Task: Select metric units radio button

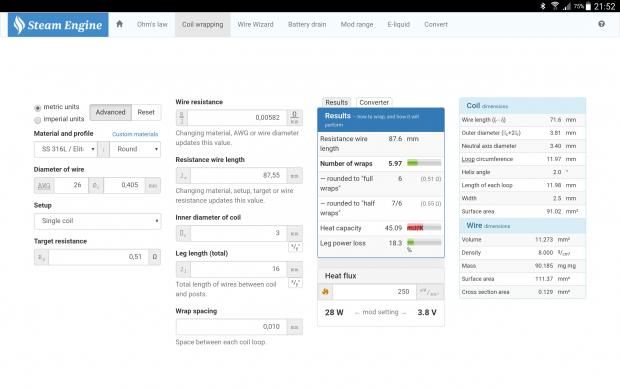Action: click(x=38, y=108)
